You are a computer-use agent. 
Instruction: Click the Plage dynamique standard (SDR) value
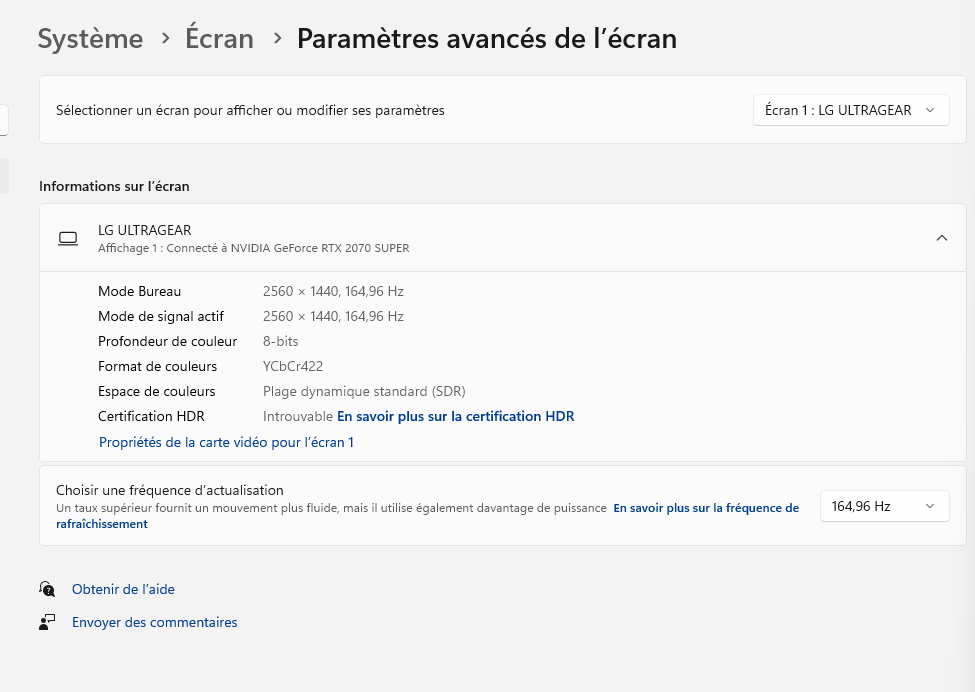[364, 391]
